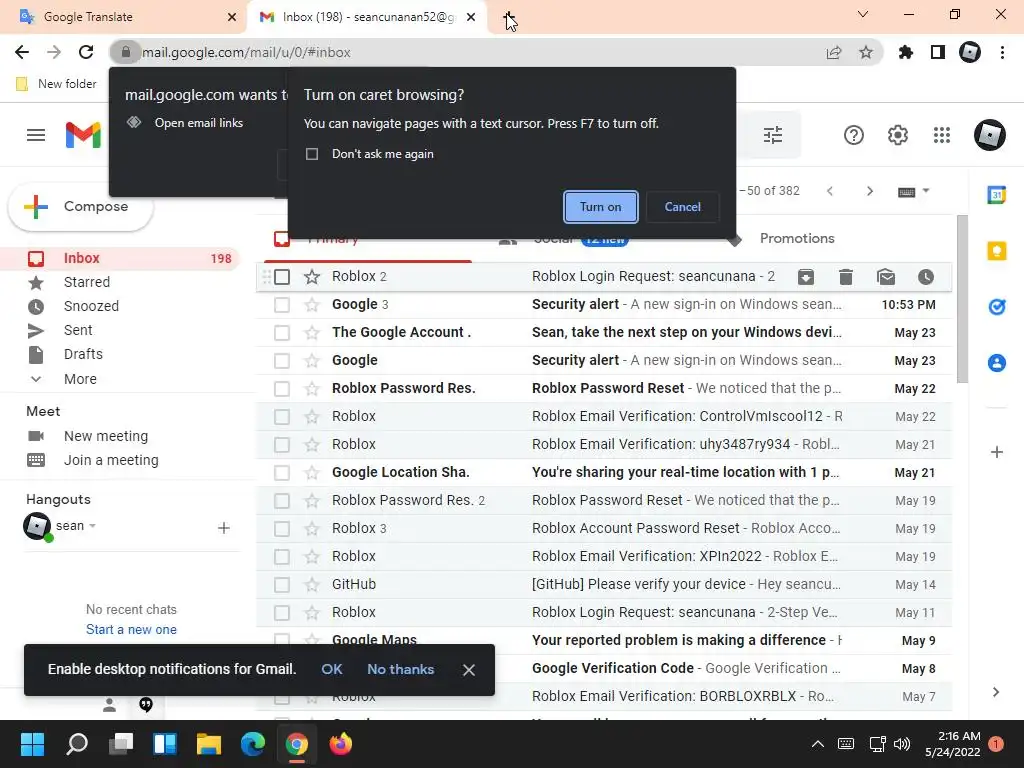
Task: Select The Google Account email checkbox
Action: (x=282, y=333)
